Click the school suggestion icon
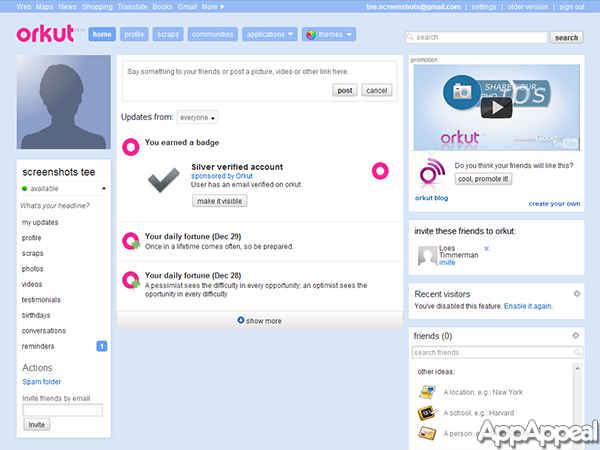The height and width of the screenshot is (450, 600). (426, 412)
